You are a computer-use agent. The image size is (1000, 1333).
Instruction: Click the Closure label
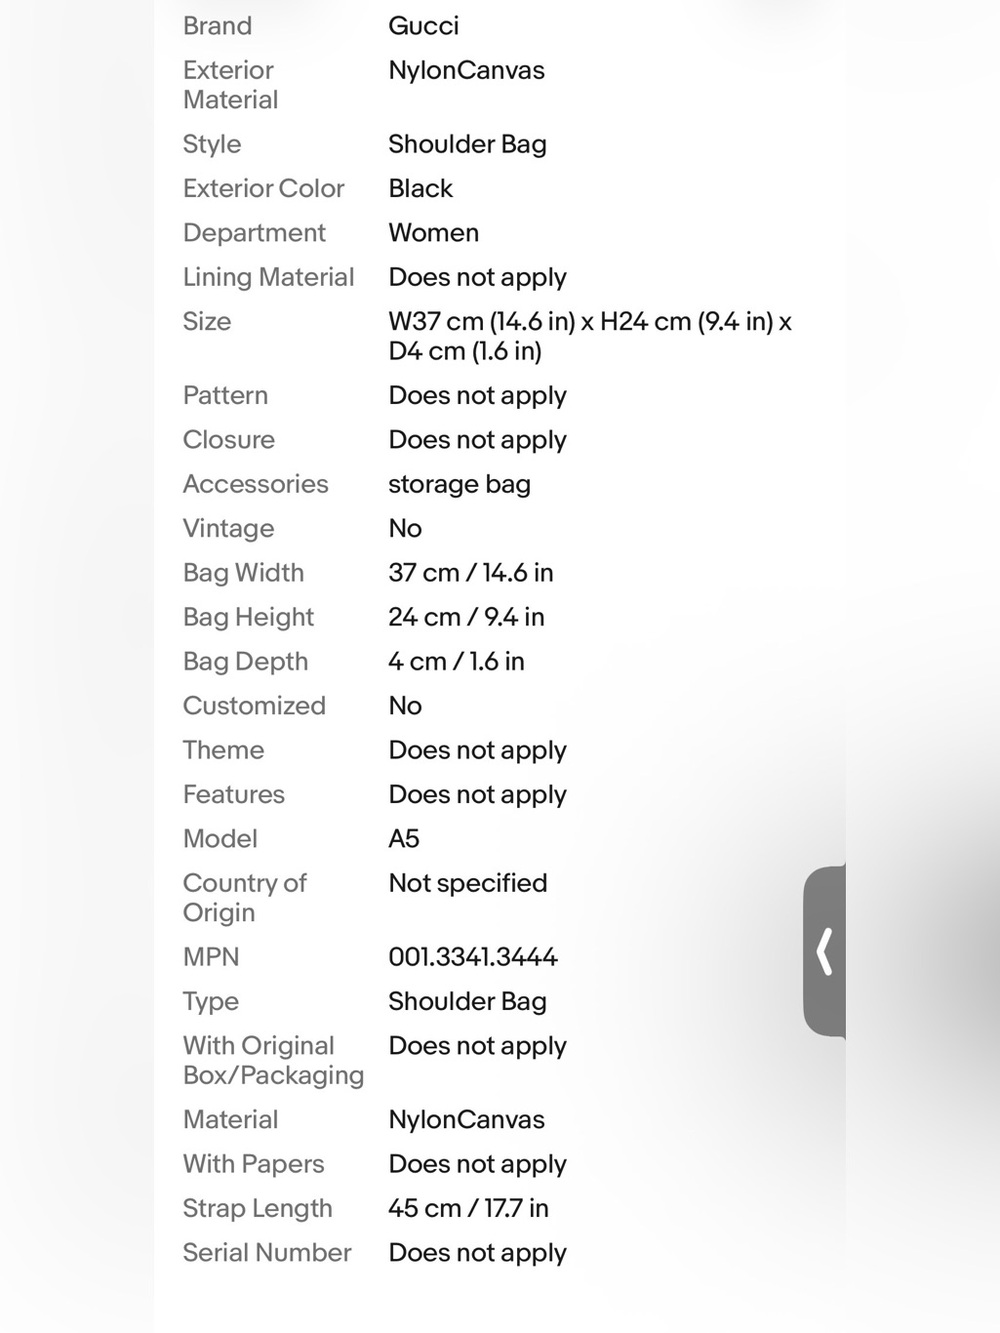coord(228,440)
